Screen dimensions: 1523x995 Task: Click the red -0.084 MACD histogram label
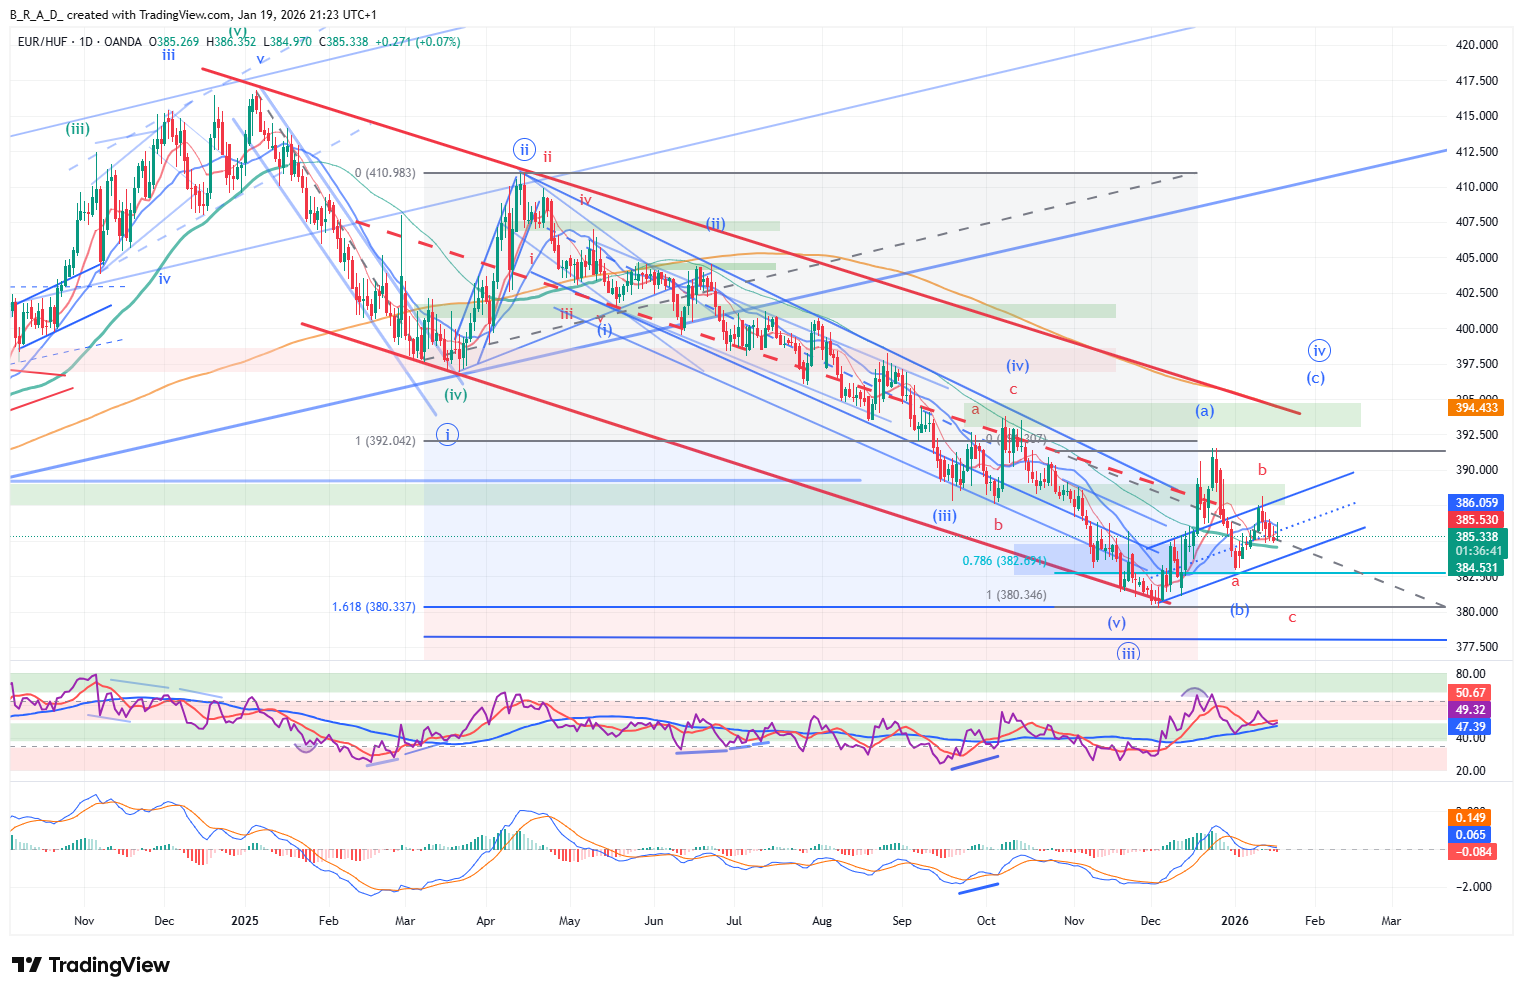tap(1470, 852)
